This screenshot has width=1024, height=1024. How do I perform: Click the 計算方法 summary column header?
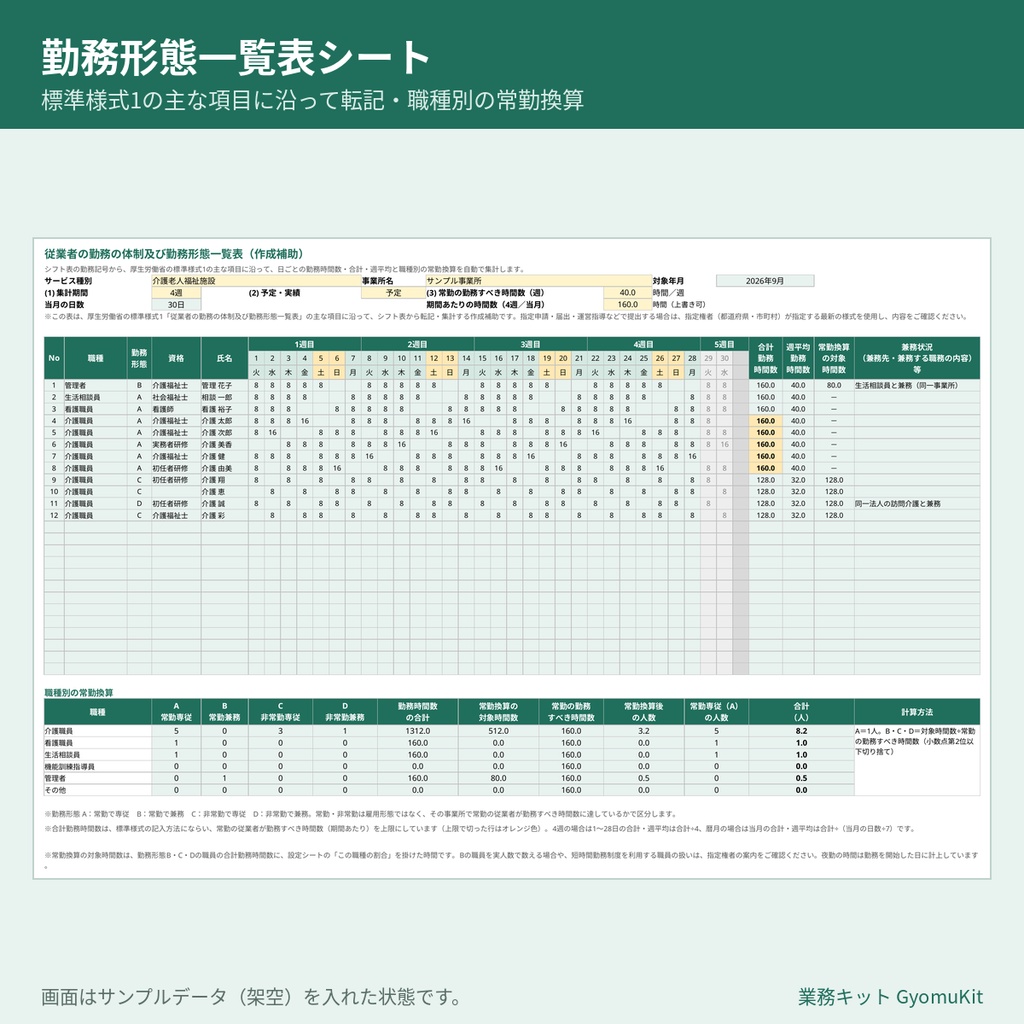point(917,712)
